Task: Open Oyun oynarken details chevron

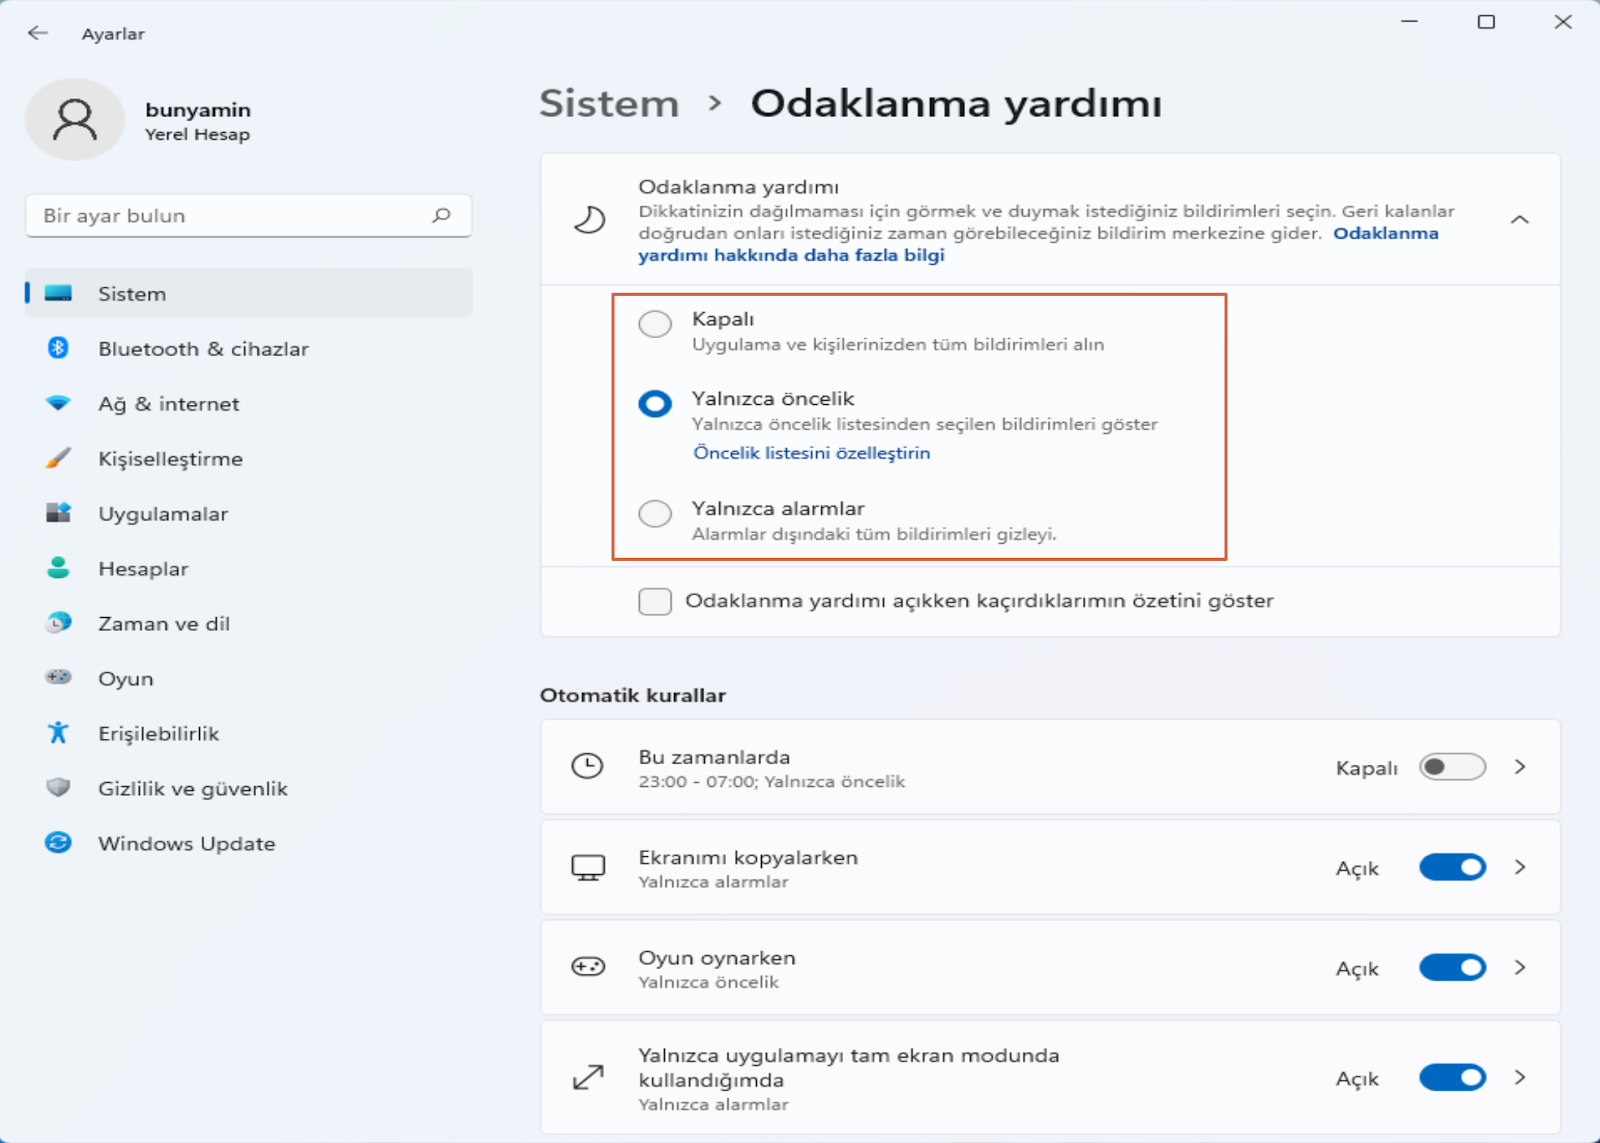Action: pyautogui.click(x=1520, y=967)
